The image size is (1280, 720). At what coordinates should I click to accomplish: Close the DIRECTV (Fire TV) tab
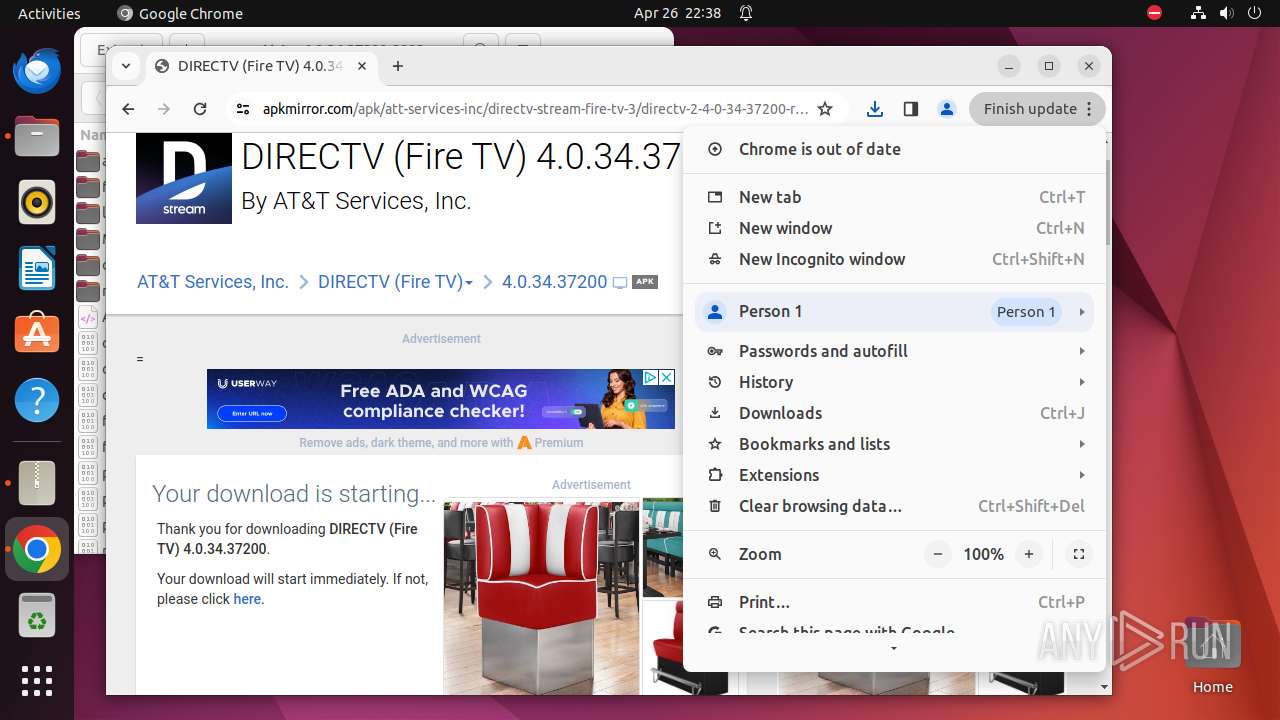pos(362,66)
